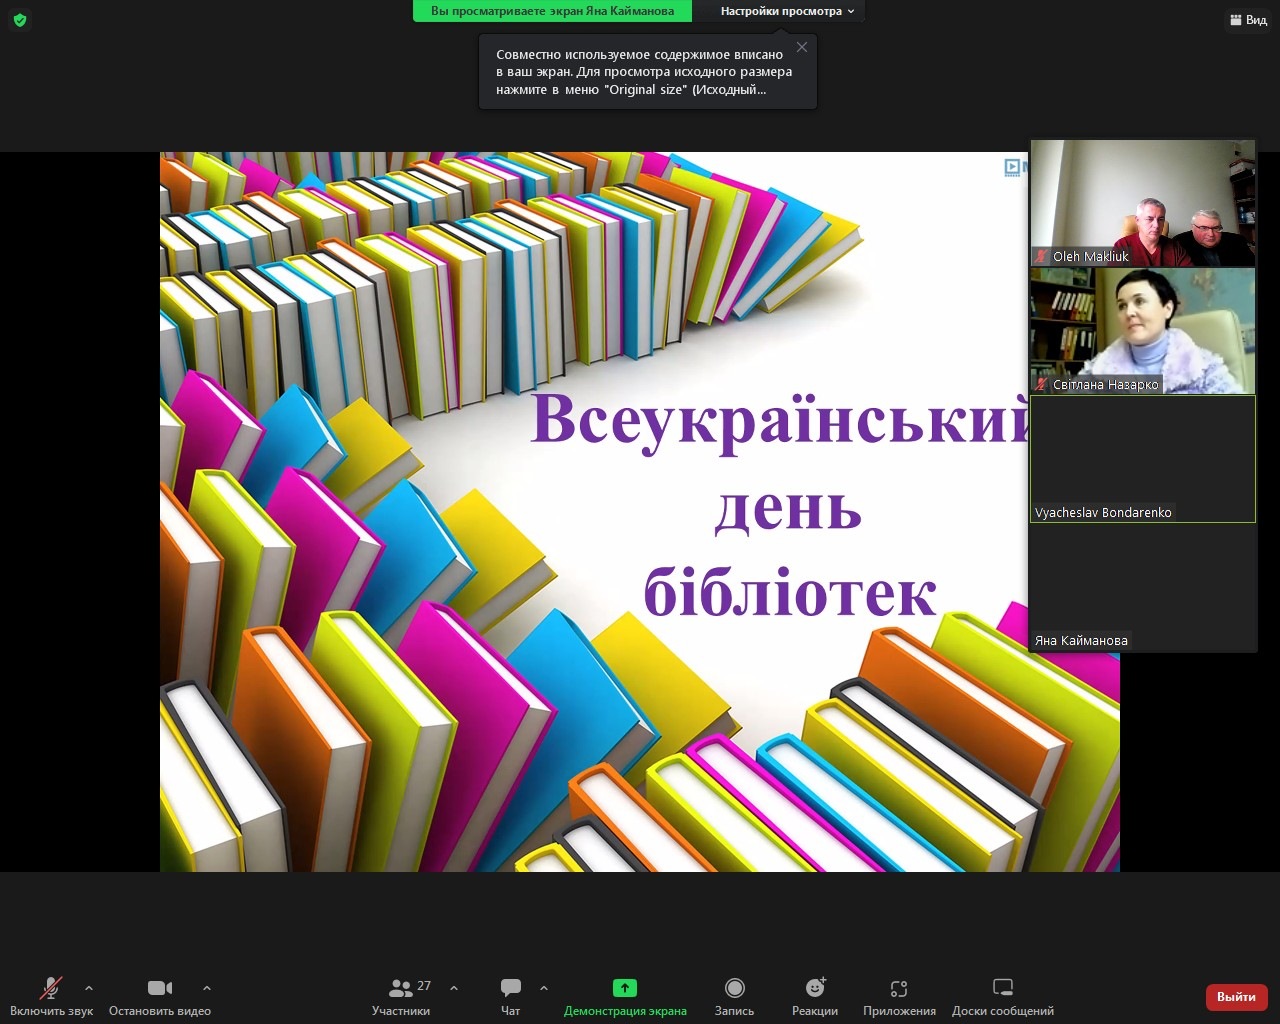Click the Яна Кайманова name label
The height and width of the screenshot is (1024, 1280).
[x=1081, y=641]
